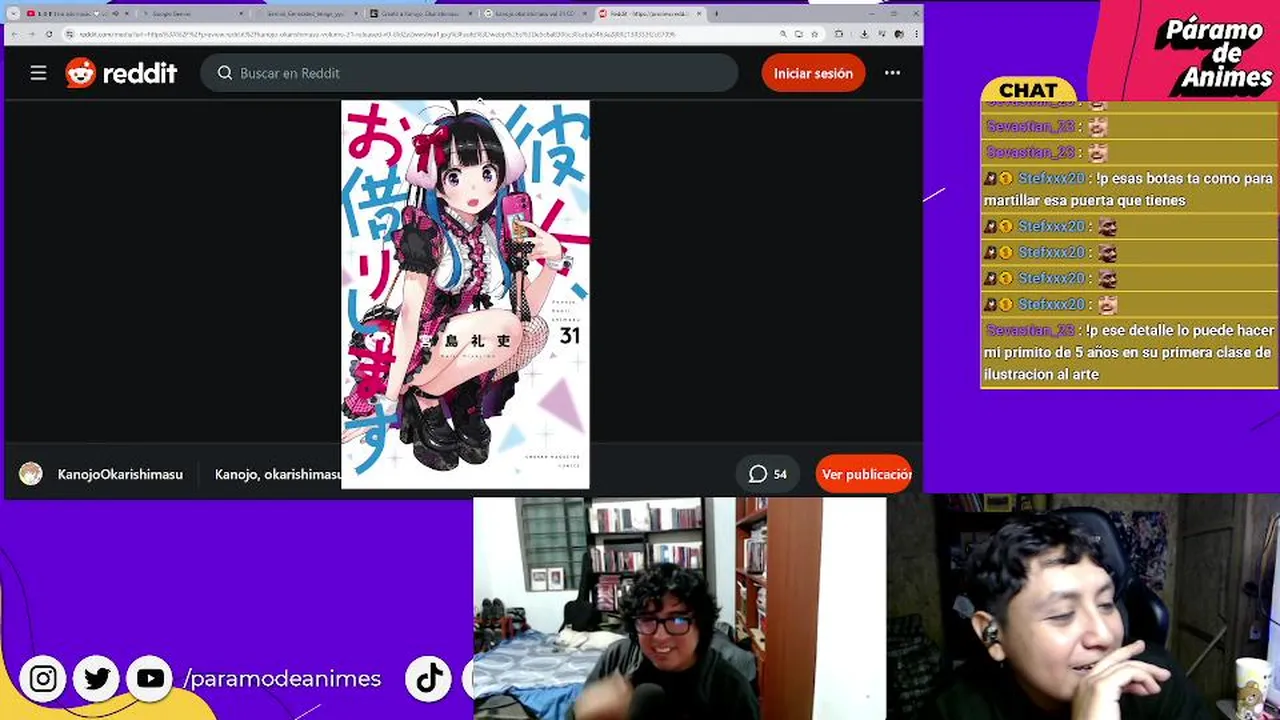Close the Reddit browser tab
Screen dimensions: 1280x720
tap(697, 14)
